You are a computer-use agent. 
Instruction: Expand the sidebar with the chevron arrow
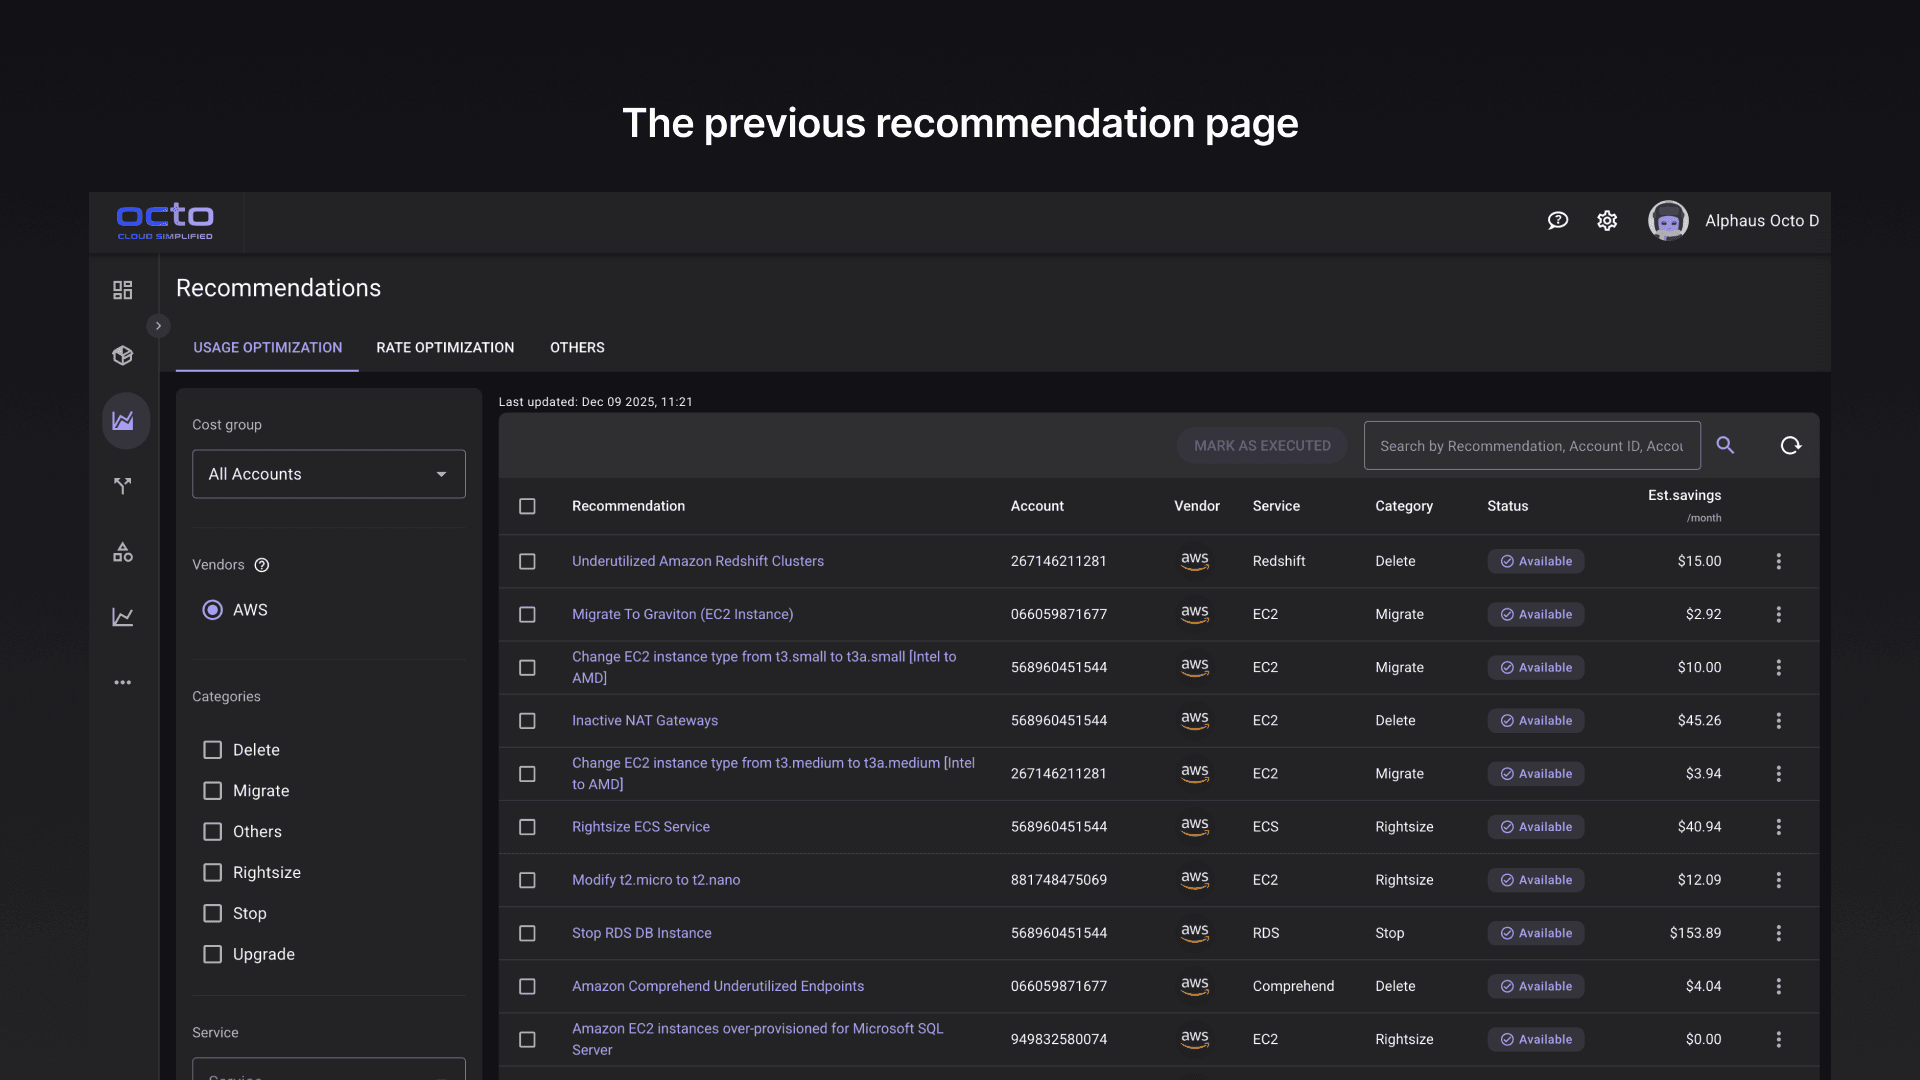tap(158, 326)
